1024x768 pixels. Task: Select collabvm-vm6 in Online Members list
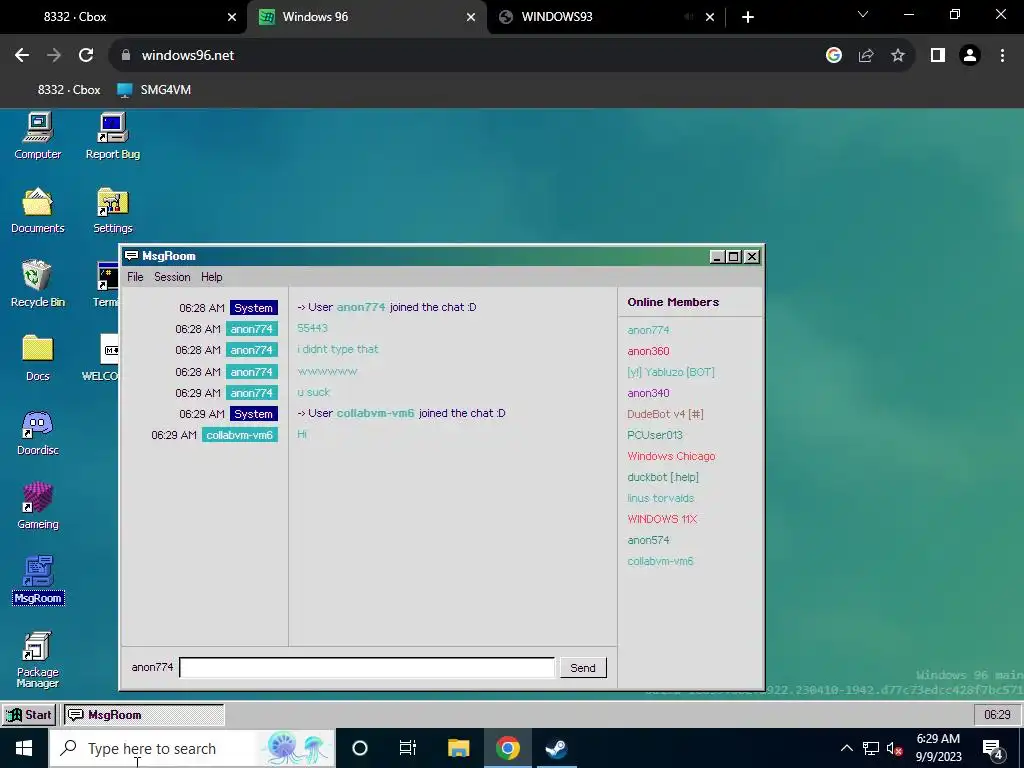[x=660, y=560]
